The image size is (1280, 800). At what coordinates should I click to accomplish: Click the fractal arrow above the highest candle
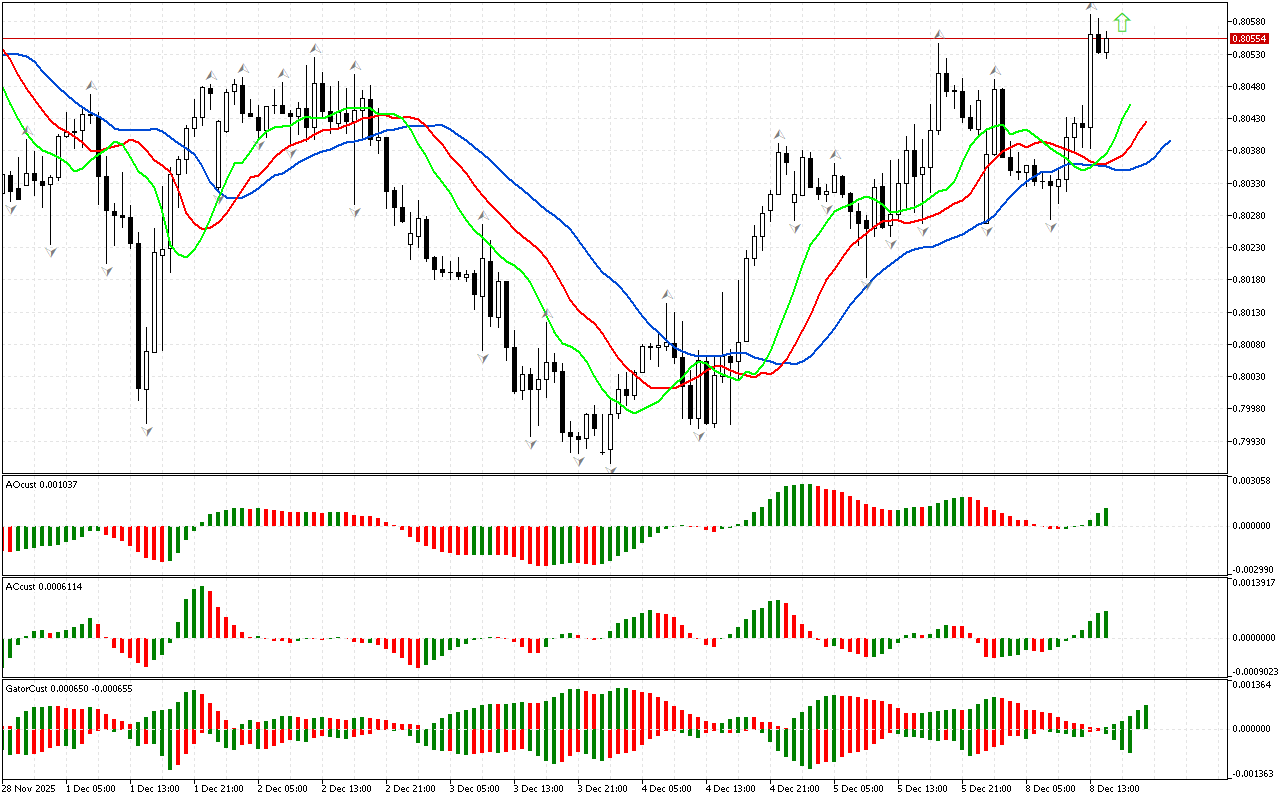[1091, 7]
